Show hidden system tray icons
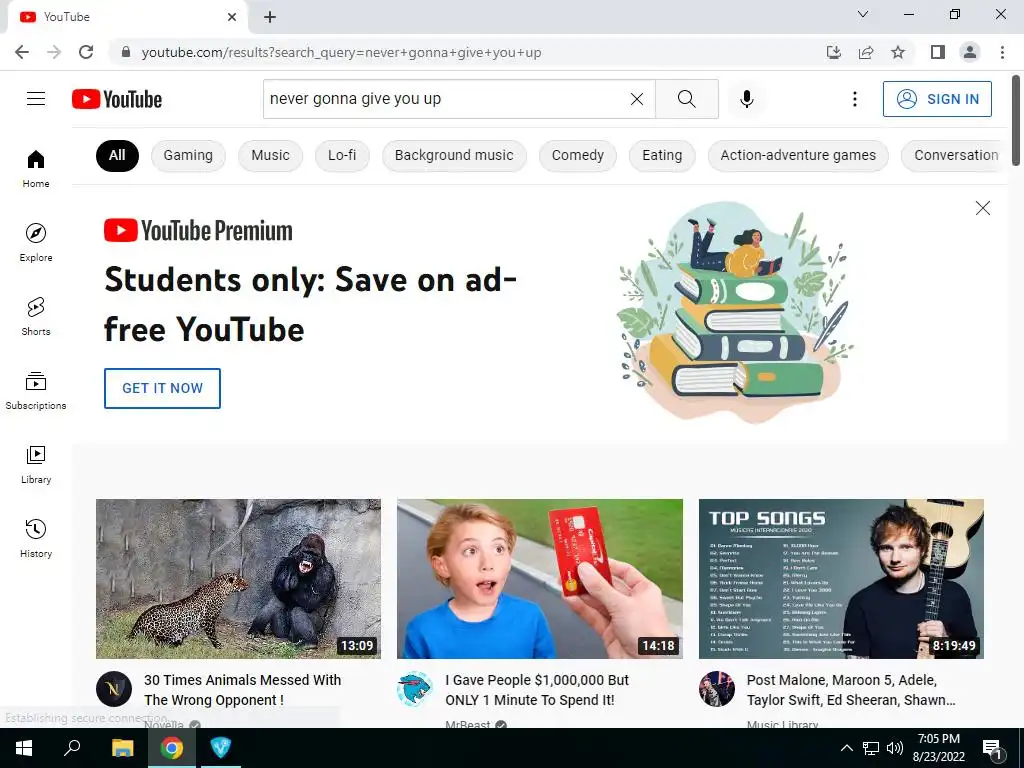Image resolution: width=1024 pixels, height=768 pixels. (x=846, y=748)
